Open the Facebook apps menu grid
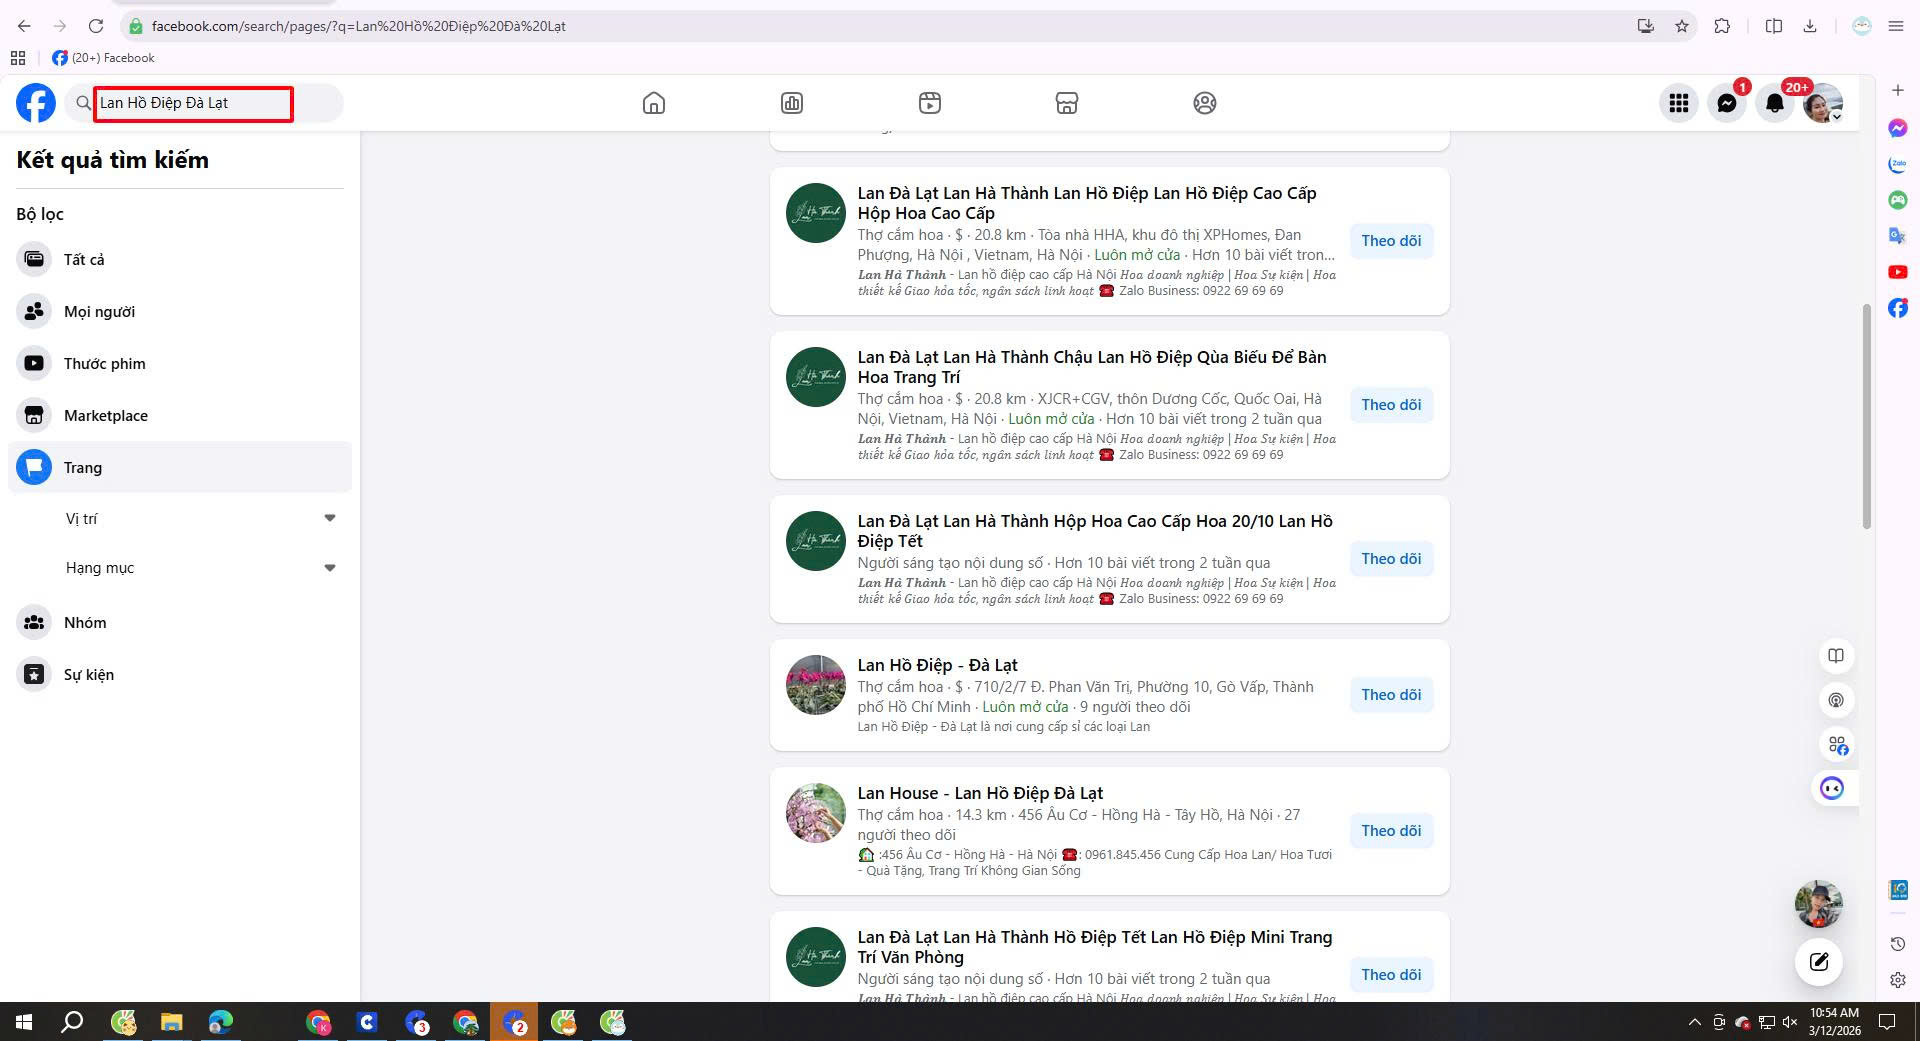Screen dimensions: 1920x1041 [1679, 103]
